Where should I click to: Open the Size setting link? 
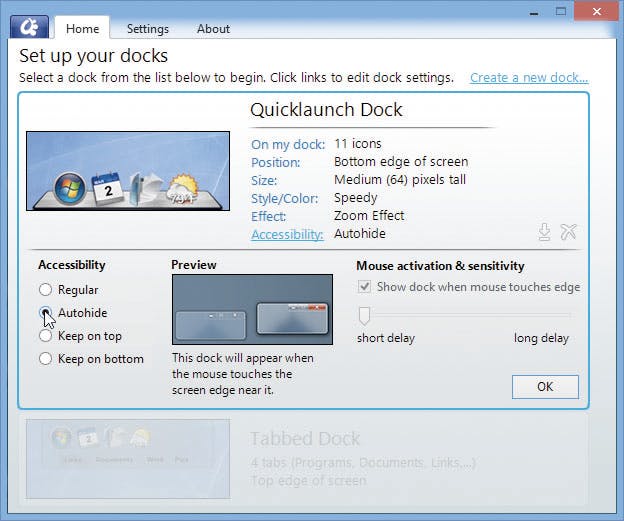coord(264,181)
